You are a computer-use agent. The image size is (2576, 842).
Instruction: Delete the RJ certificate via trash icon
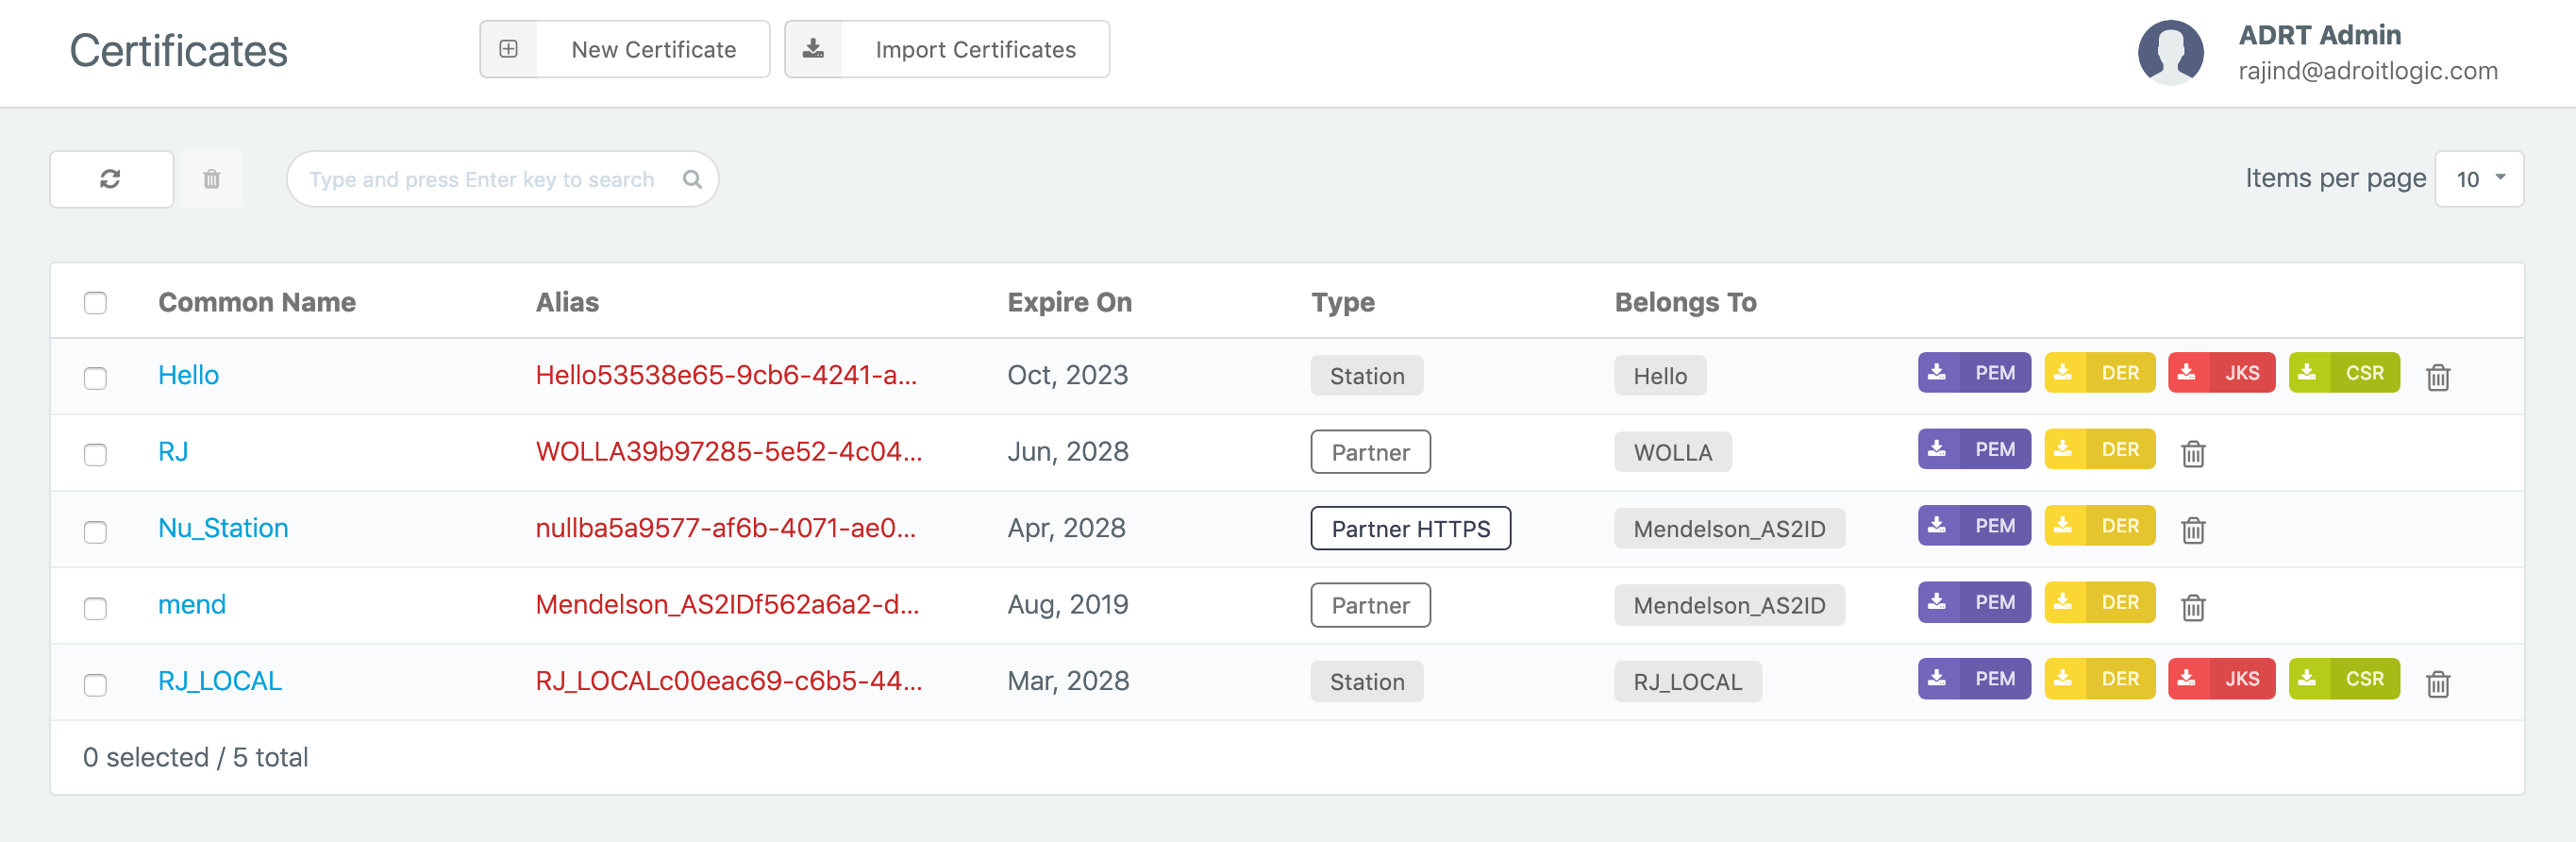click(2192, 454)
